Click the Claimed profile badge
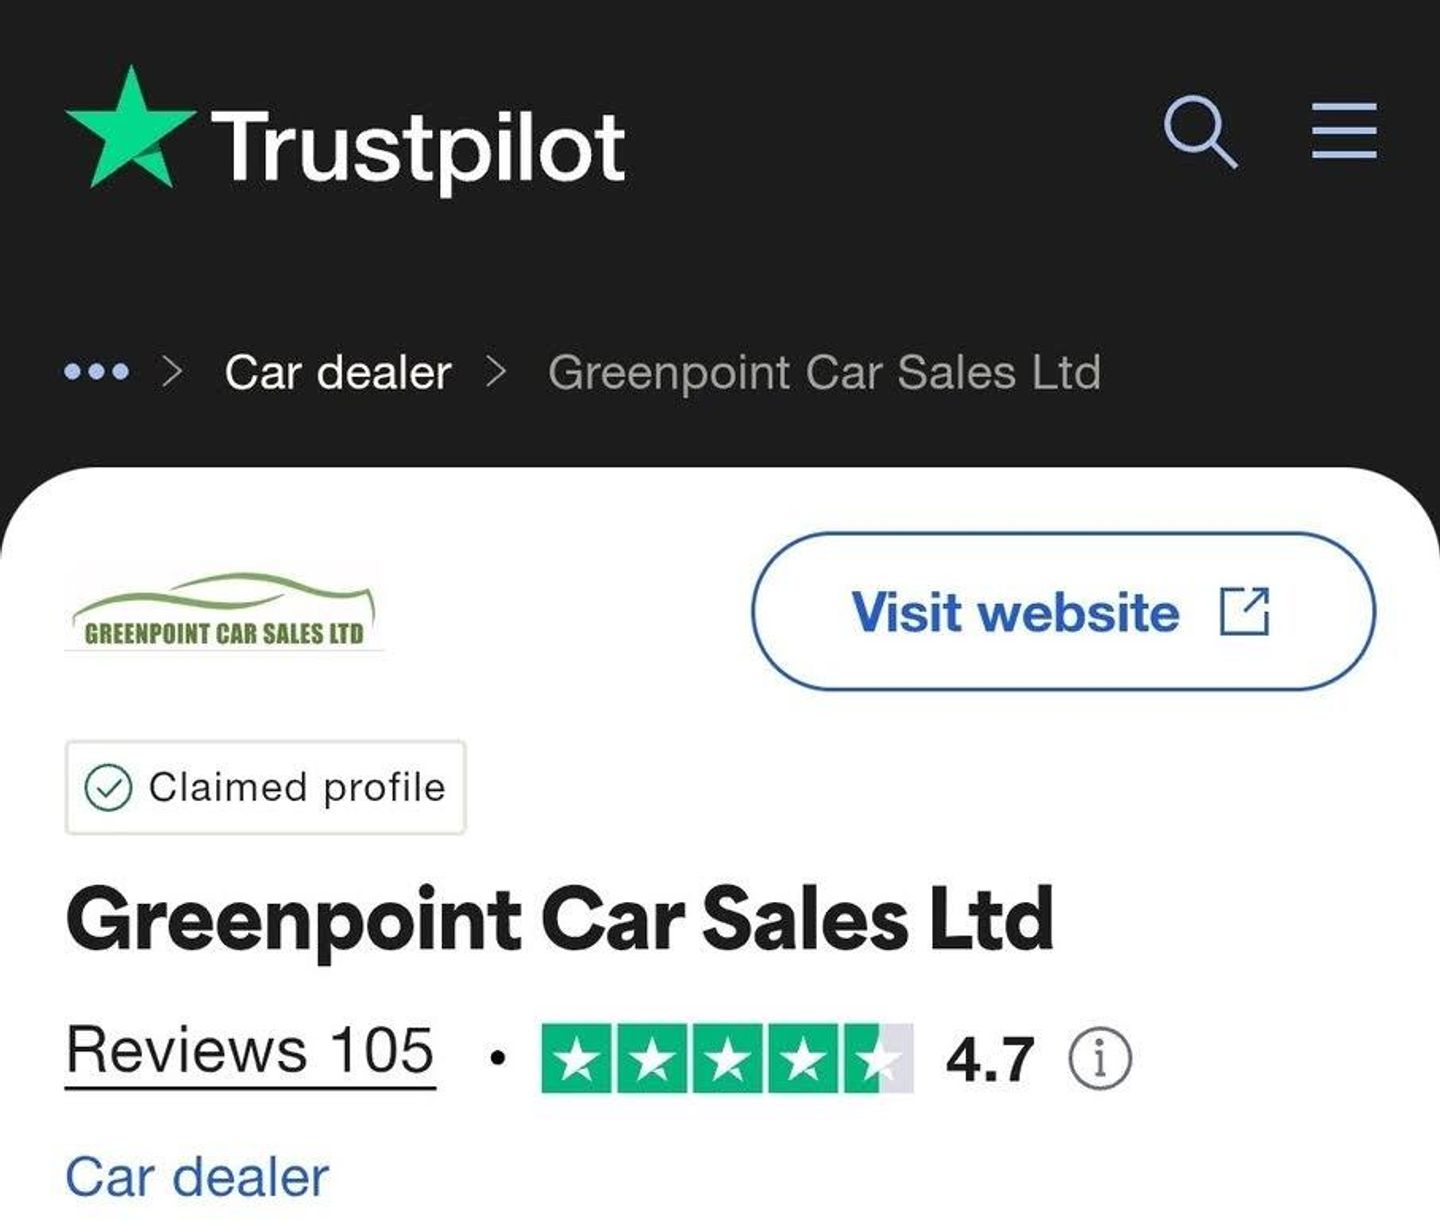The width and height of the screenshot is (1440, 1219). coord(265,787)
